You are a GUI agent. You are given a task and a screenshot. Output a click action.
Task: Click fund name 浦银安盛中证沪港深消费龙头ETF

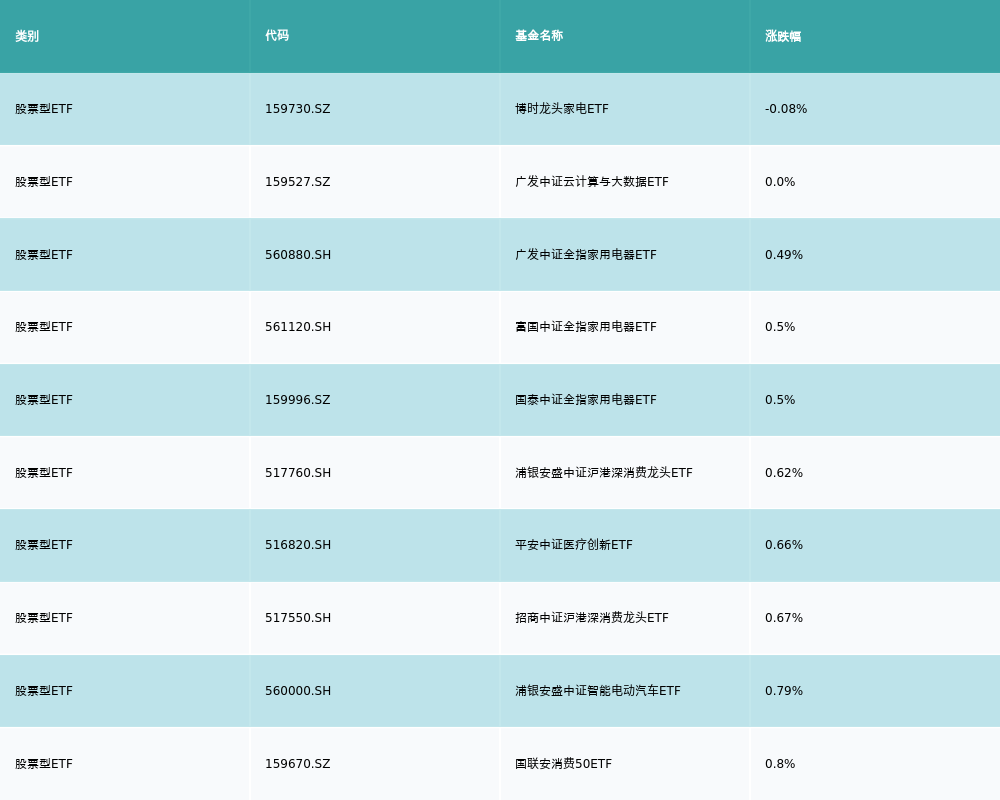tap(604, 473)
